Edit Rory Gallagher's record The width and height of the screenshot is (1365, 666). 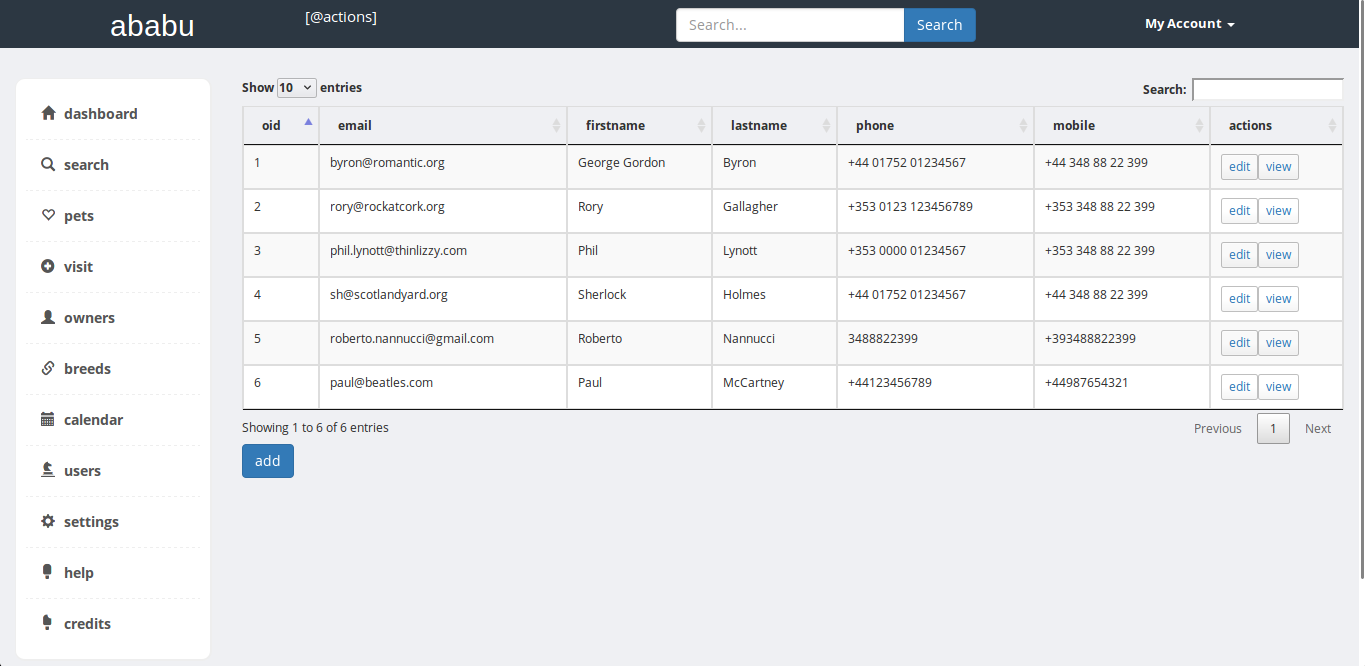click(1239, 211)
